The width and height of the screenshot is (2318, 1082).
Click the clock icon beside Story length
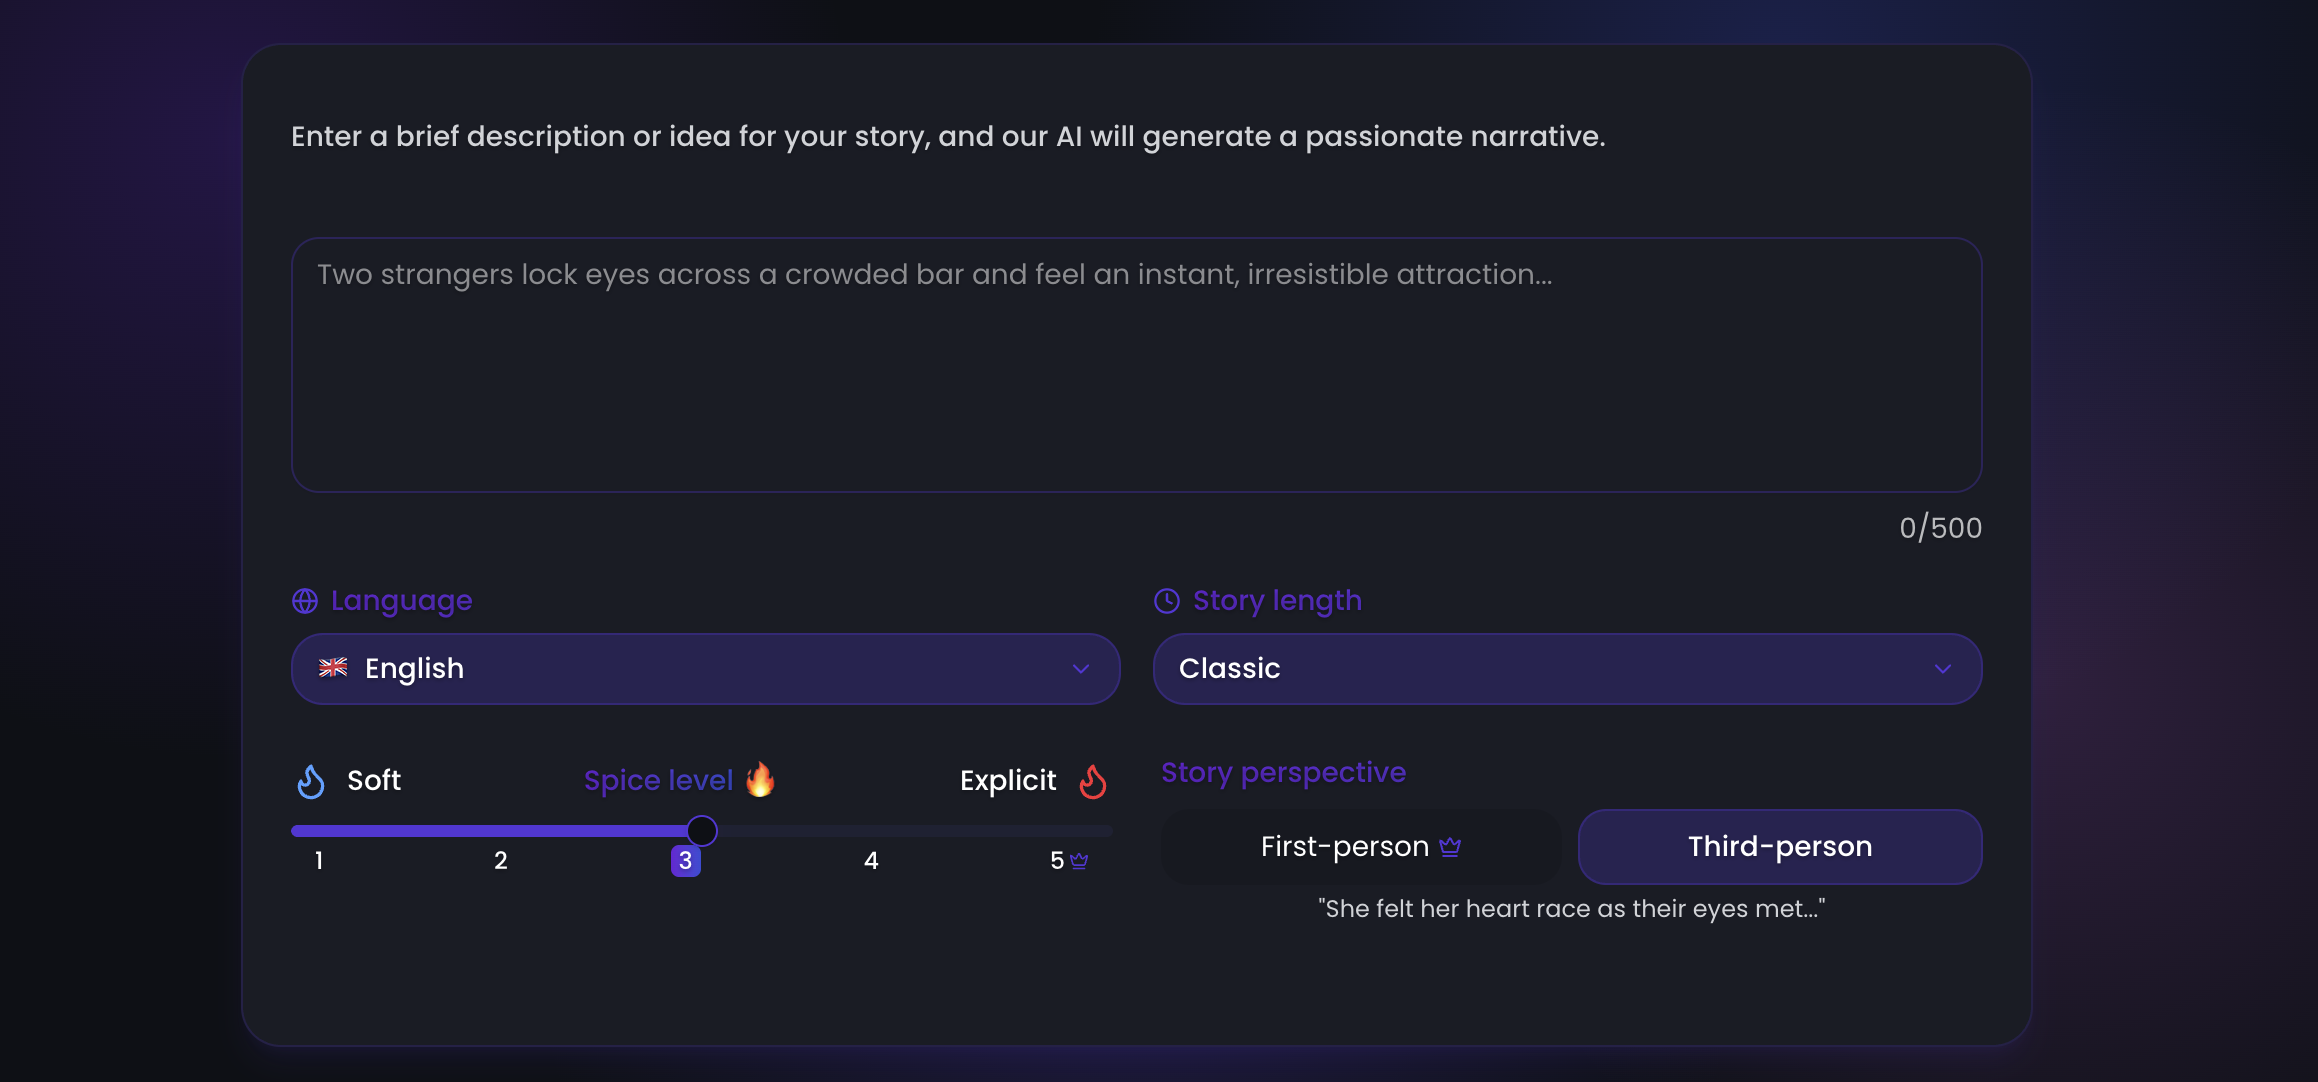1167,601
